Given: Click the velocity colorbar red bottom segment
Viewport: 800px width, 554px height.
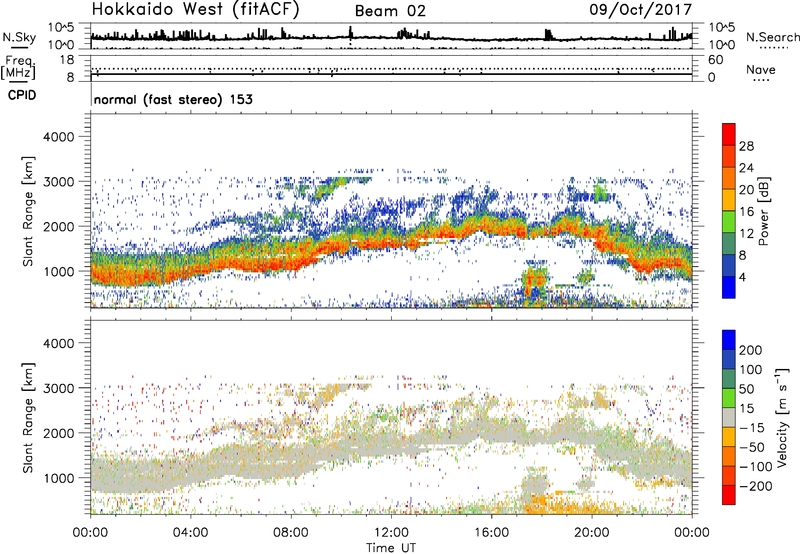Looking at the screenshot, I should [x=729, y=495].
